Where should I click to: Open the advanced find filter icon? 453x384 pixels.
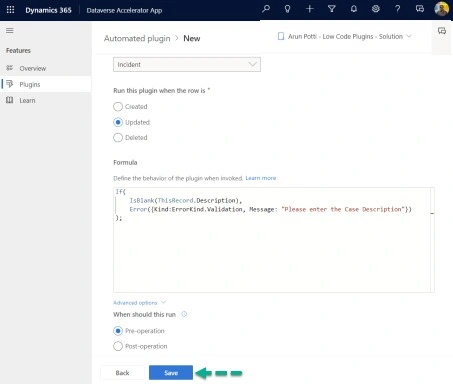[x=332, y=9]
